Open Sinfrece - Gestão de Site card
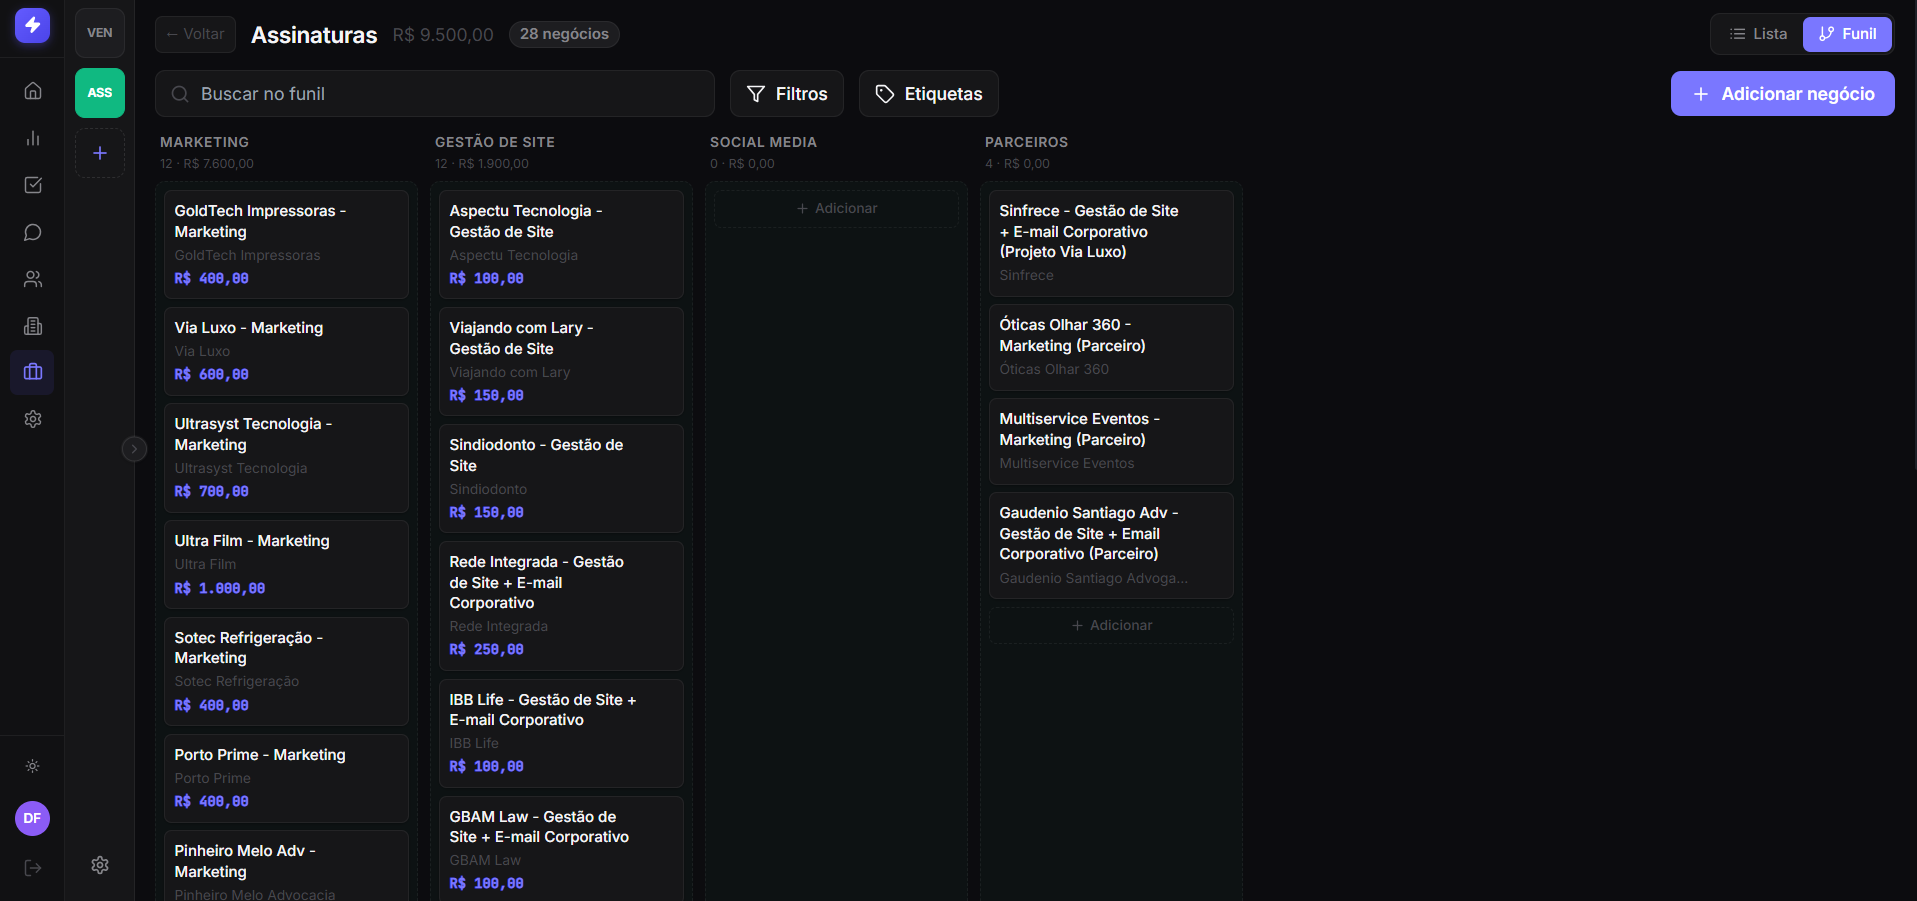1917x901 pixels. tap(1111, 243)
